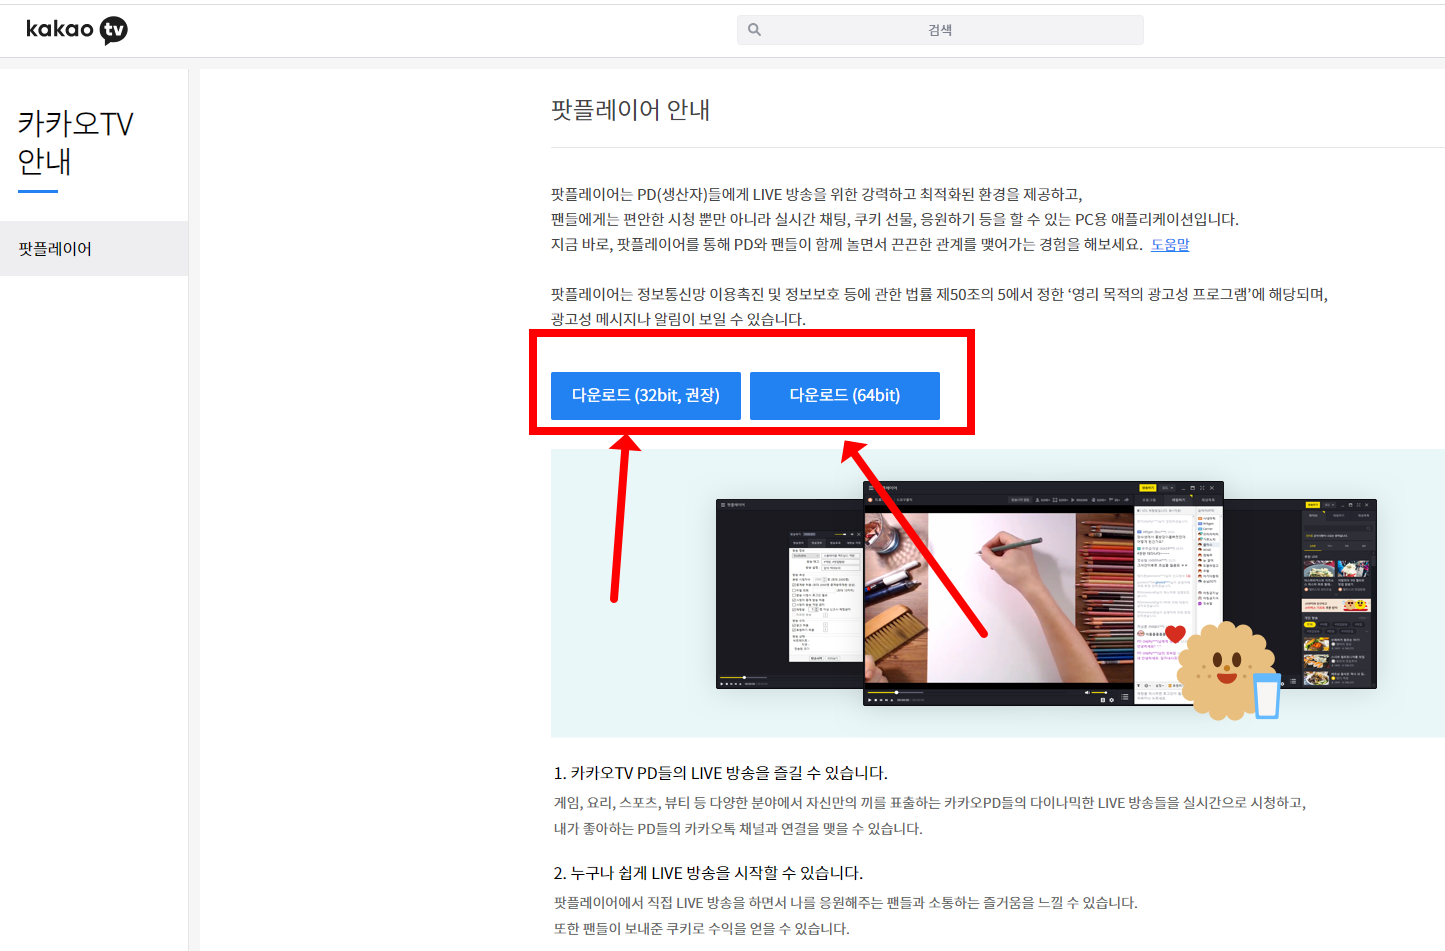Click the 다운로드 (32bit, 권장) button

644,395
